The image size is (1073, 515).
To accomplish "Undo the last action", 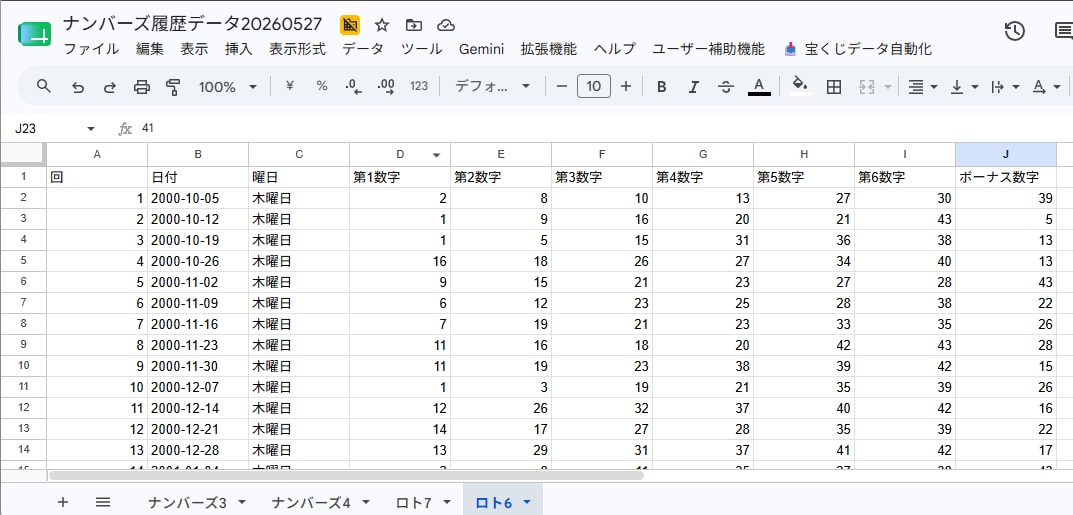I will [x=78, y=87].
